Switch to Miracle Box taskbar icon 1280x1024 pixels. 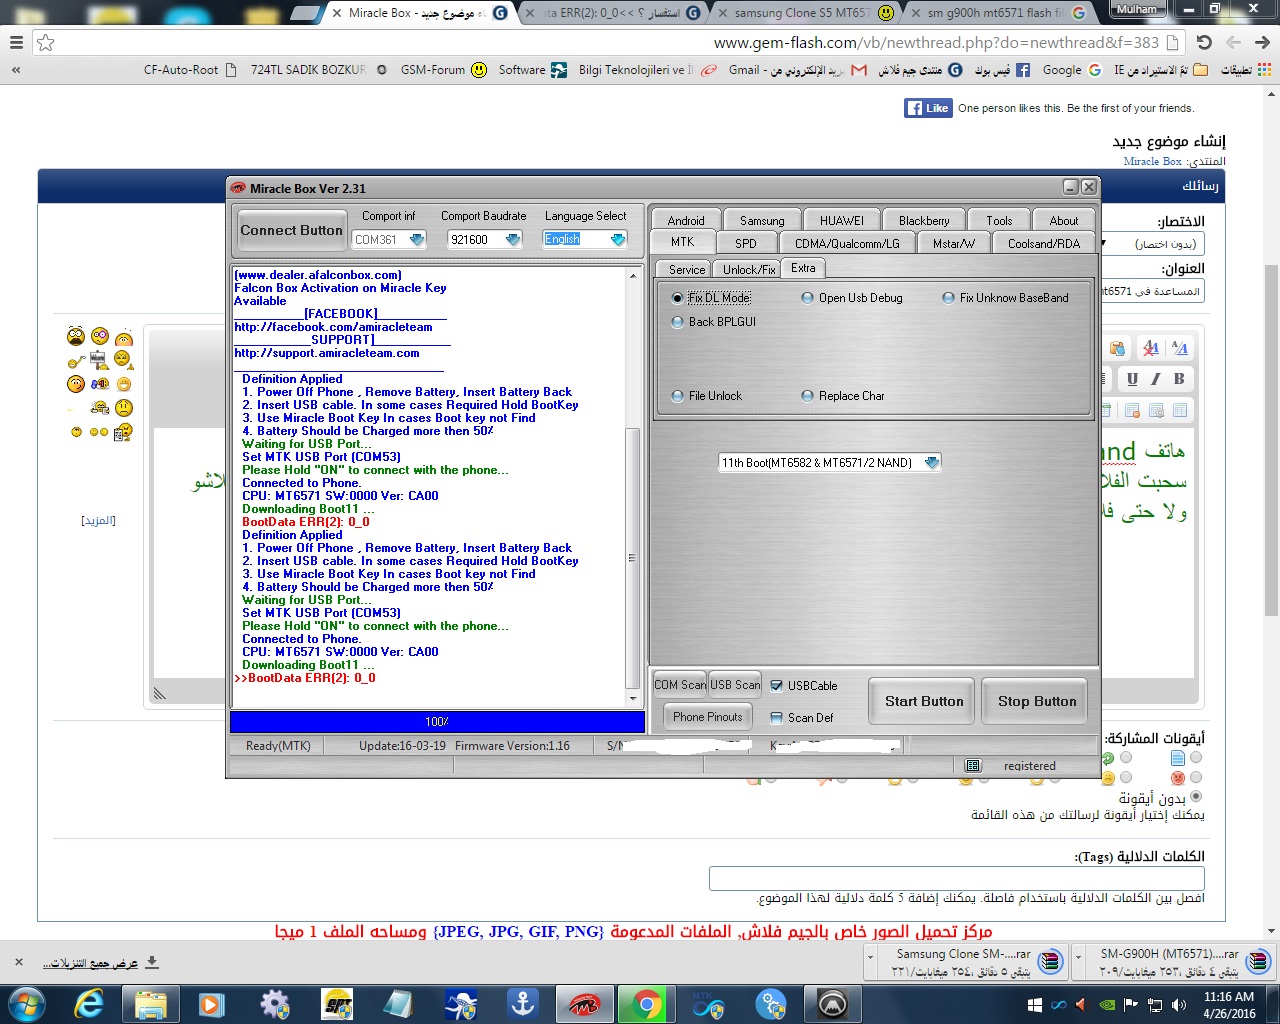[584, 1003]
